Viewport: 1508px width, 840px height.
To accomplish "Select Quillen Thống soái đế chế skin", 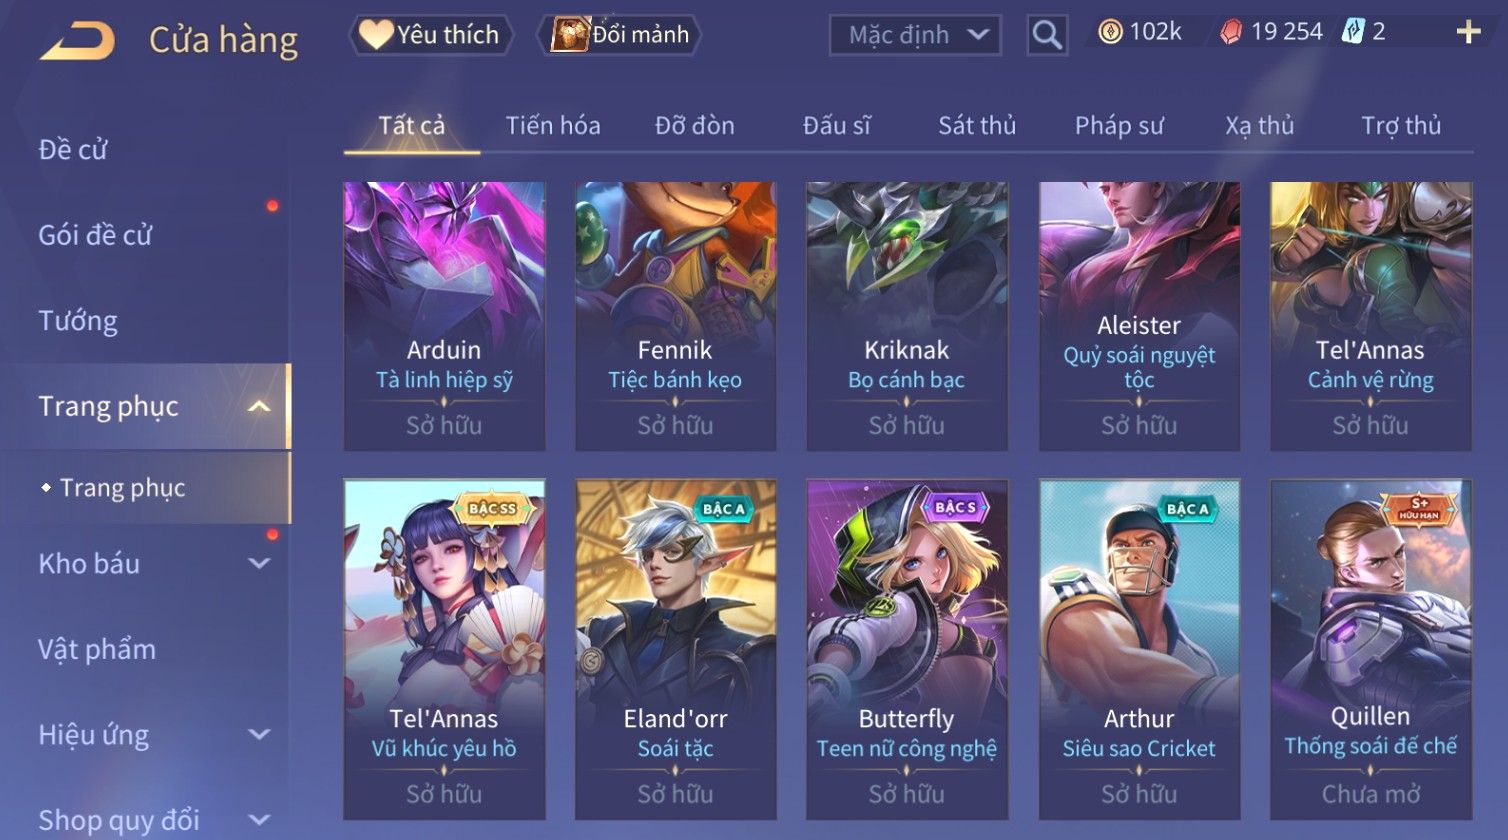I will 1370,650.
